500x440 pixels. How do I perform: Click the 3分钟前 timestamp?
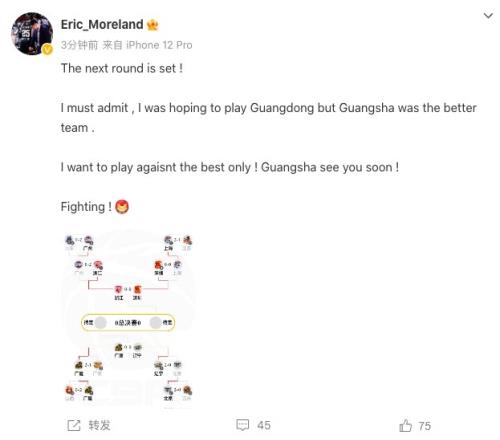(x=79, y=45)
